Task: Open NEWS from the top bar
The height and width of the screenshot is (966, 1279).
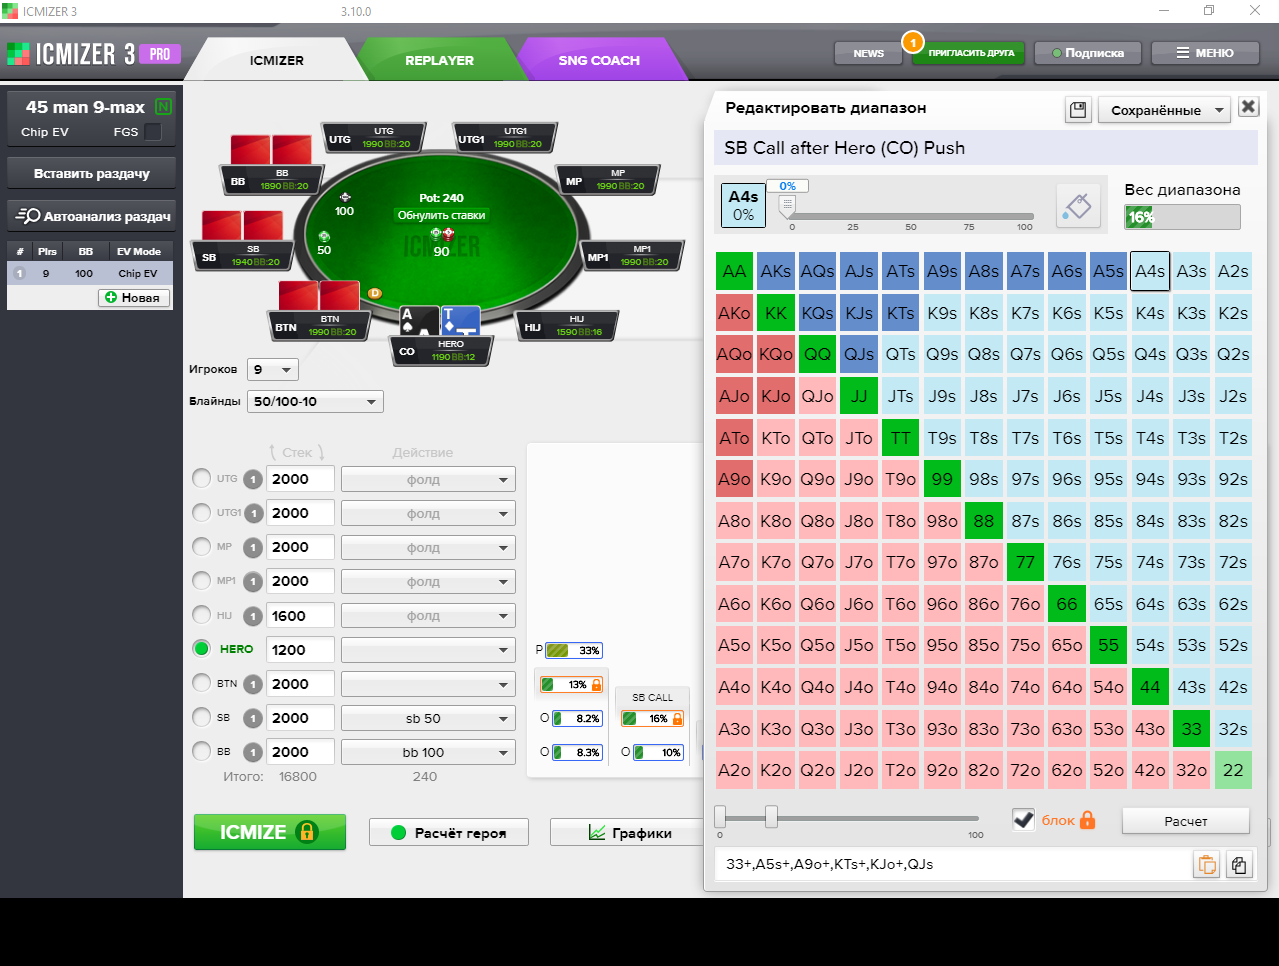Action: coord(868,53)
